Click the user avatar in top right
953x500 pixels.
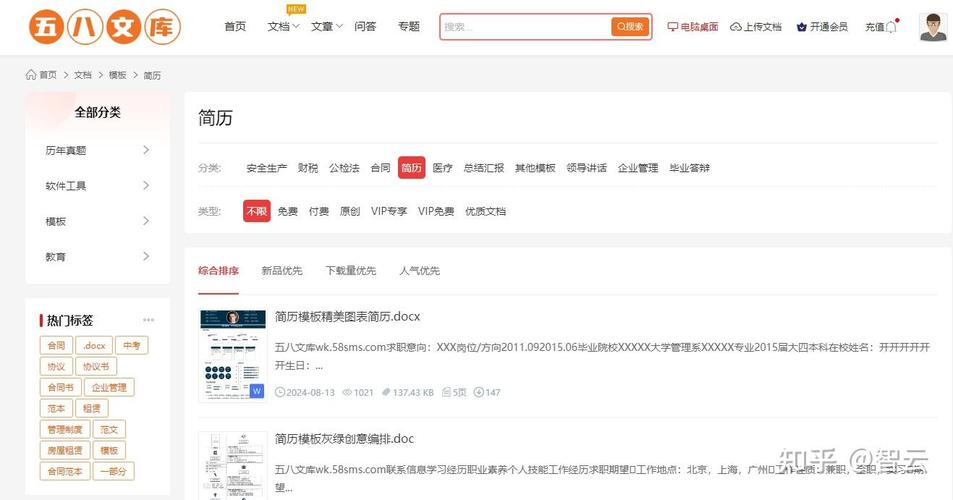pyautogui.click(x=932, y=27)
